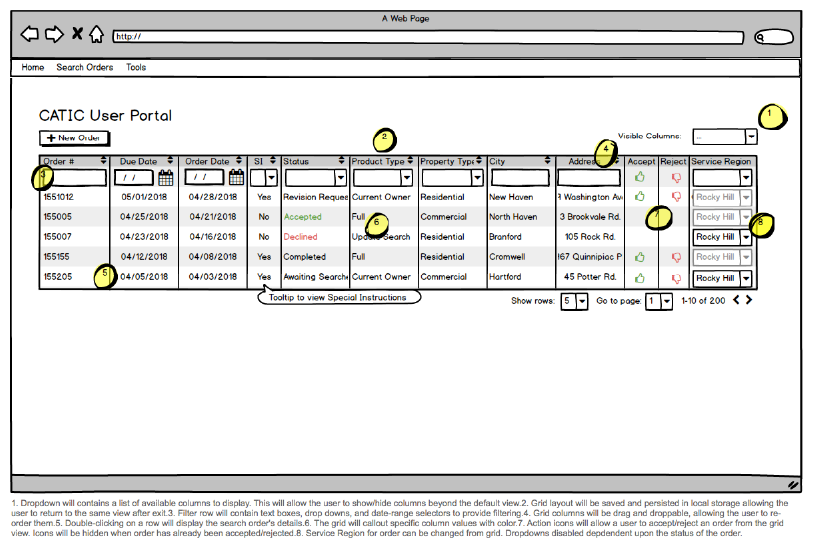The height and width of the screenshot is (550, 813).
Task: Click the browser back arrow icon
Action: (30, 35)
